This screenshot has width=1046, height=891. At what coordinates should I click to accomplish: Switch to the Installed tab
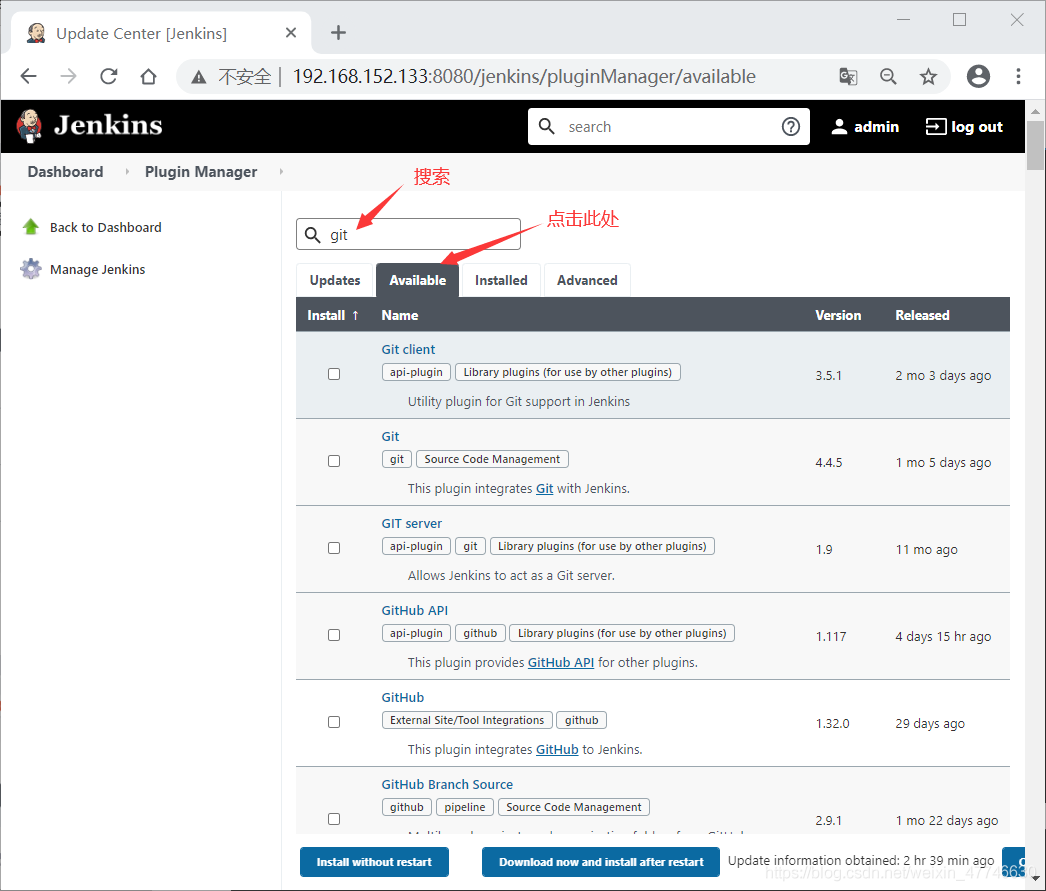coord(501,280)
